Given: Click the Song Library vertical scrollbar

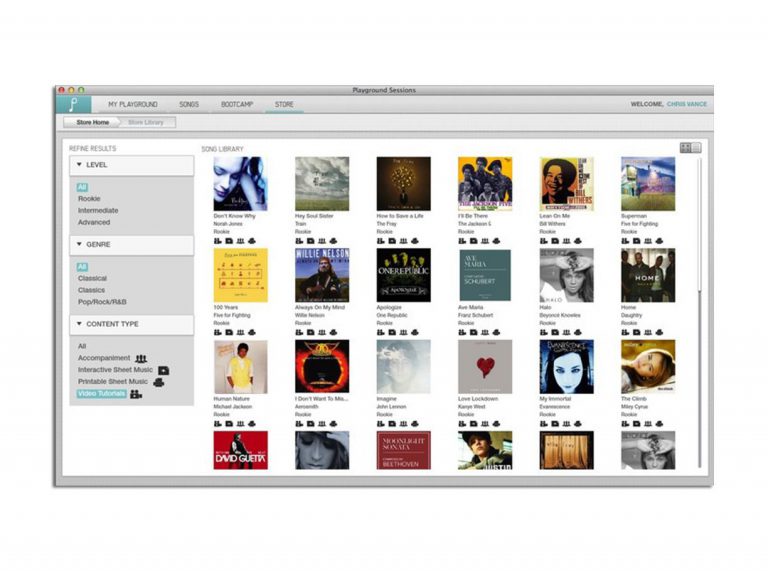Looking at the screenshot, I should coord(699,313).
